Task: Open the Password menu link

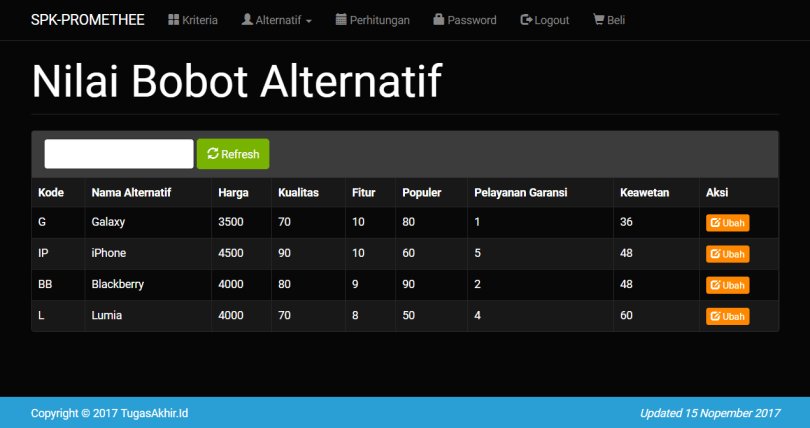Action: (471, 20)
